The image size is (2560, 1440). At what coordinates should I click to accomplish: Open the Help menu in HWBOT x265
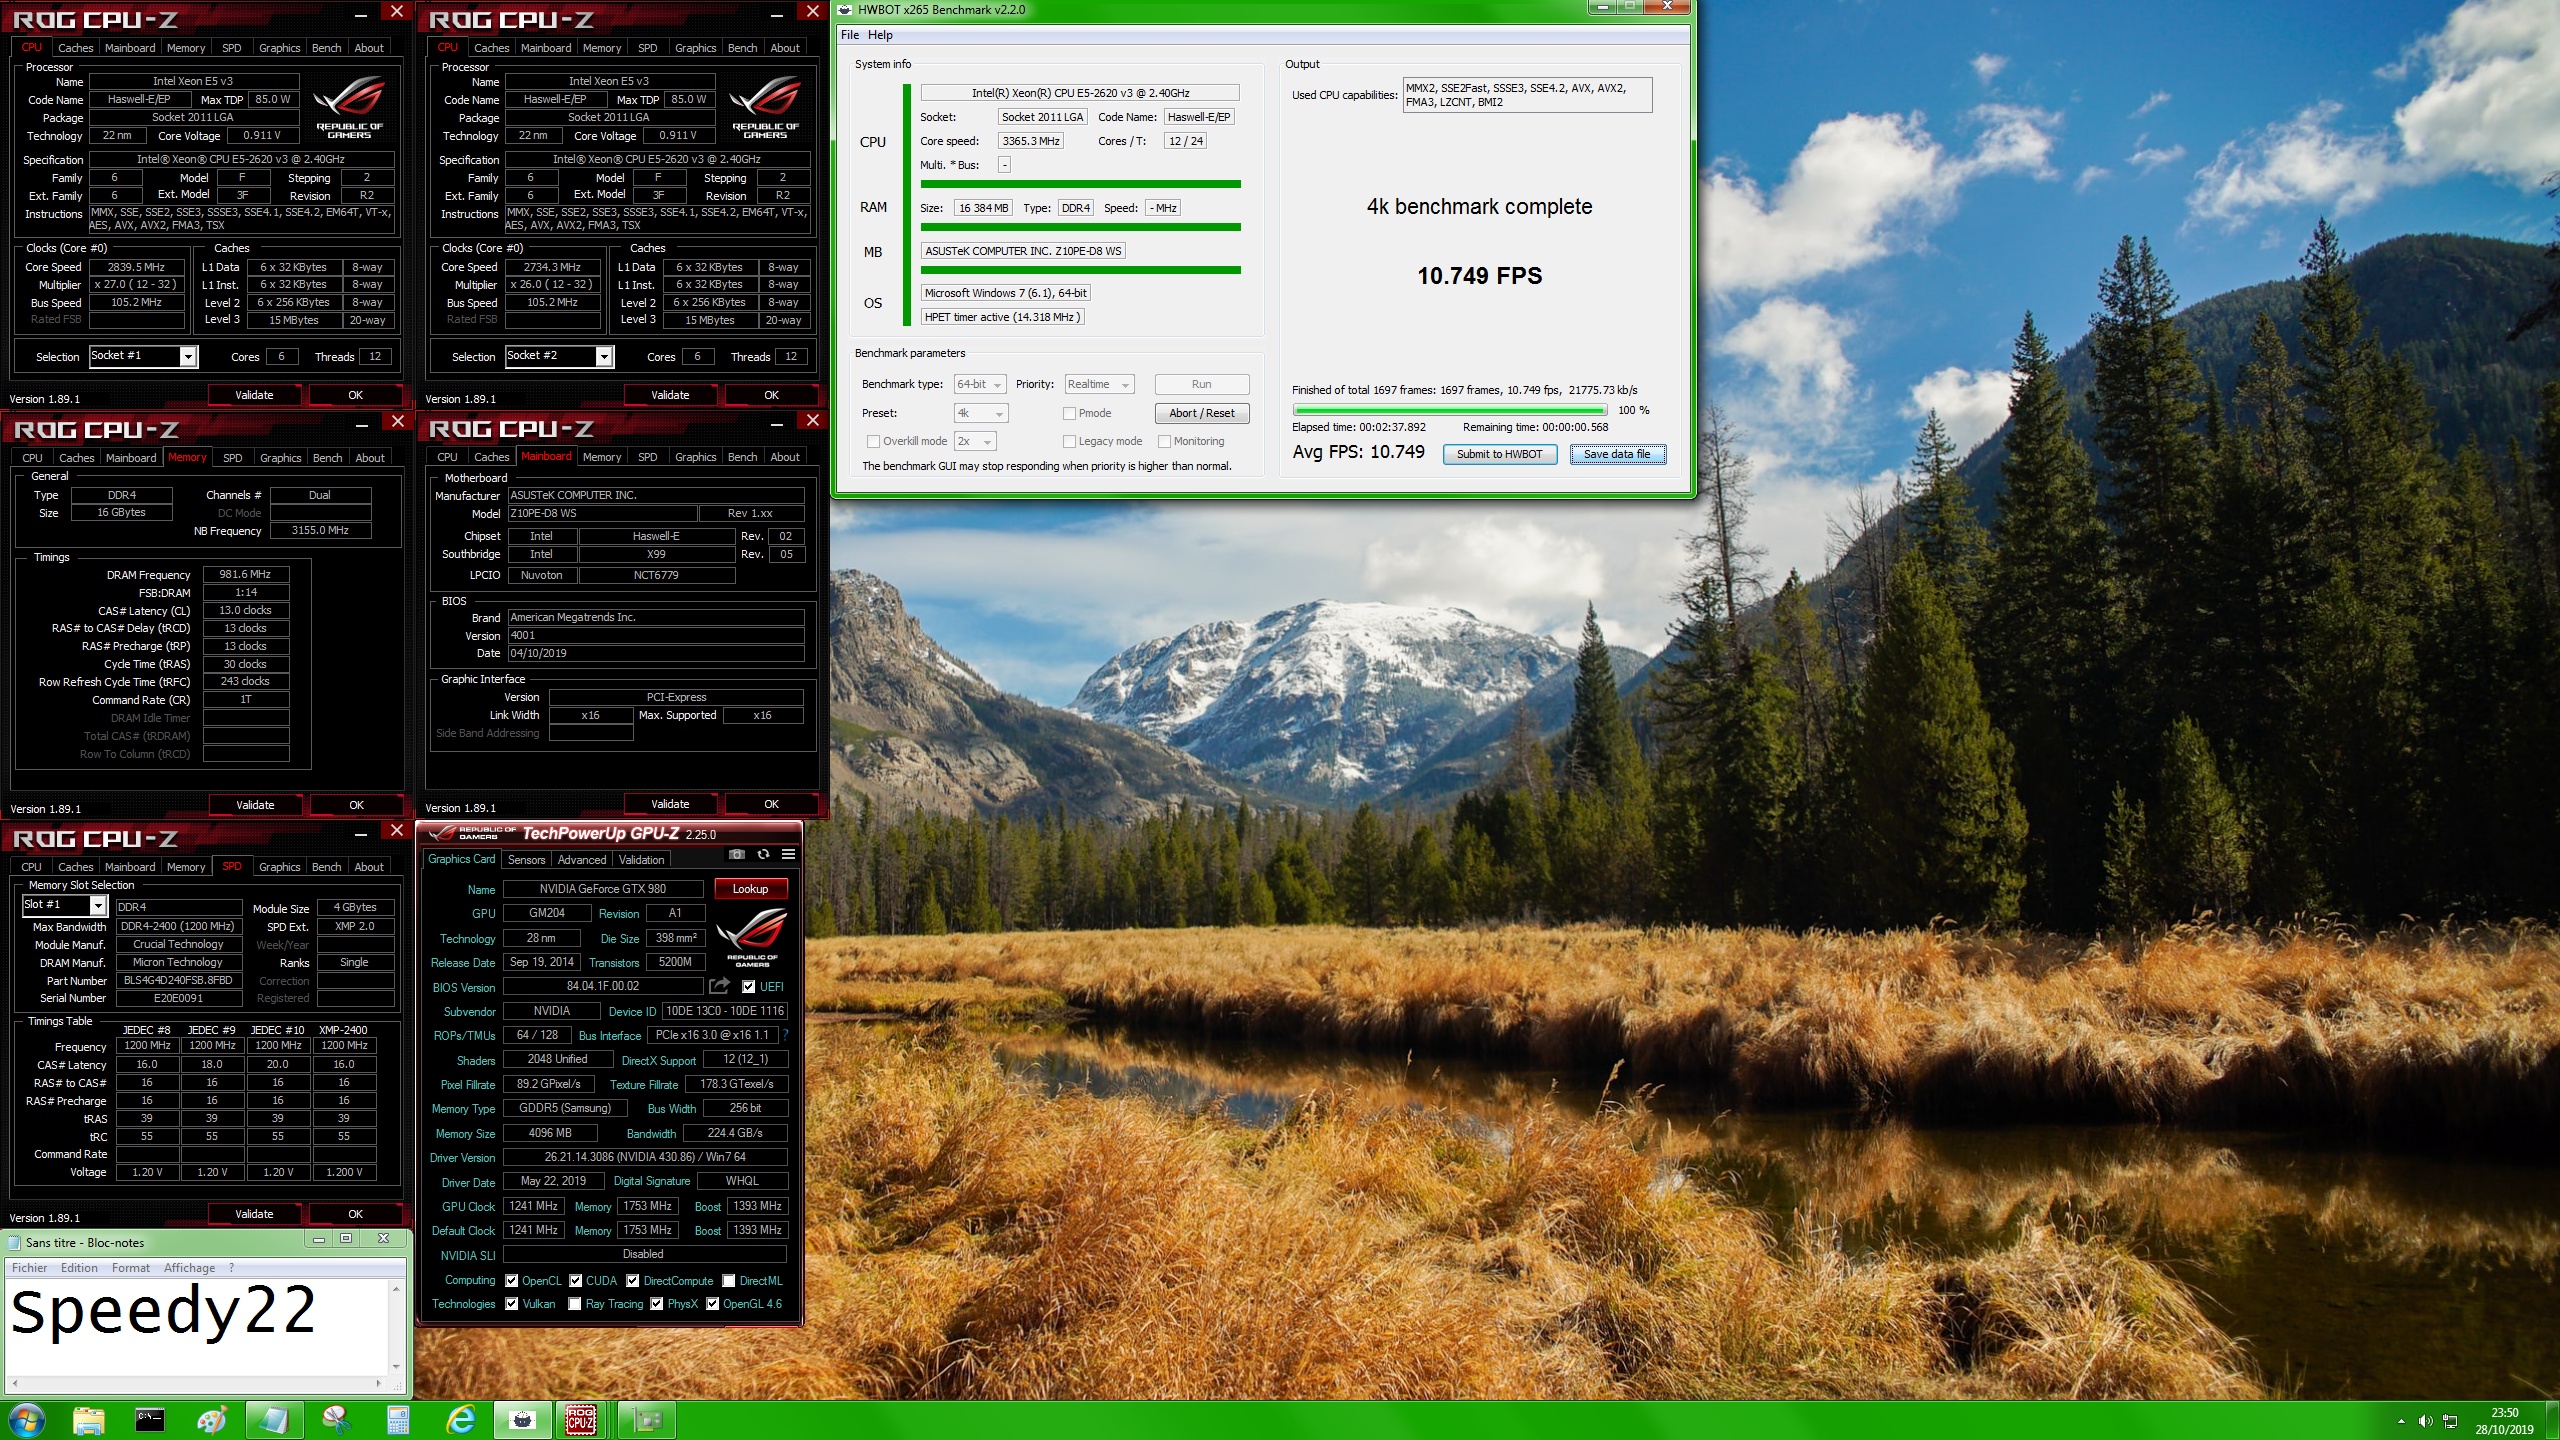880,35
